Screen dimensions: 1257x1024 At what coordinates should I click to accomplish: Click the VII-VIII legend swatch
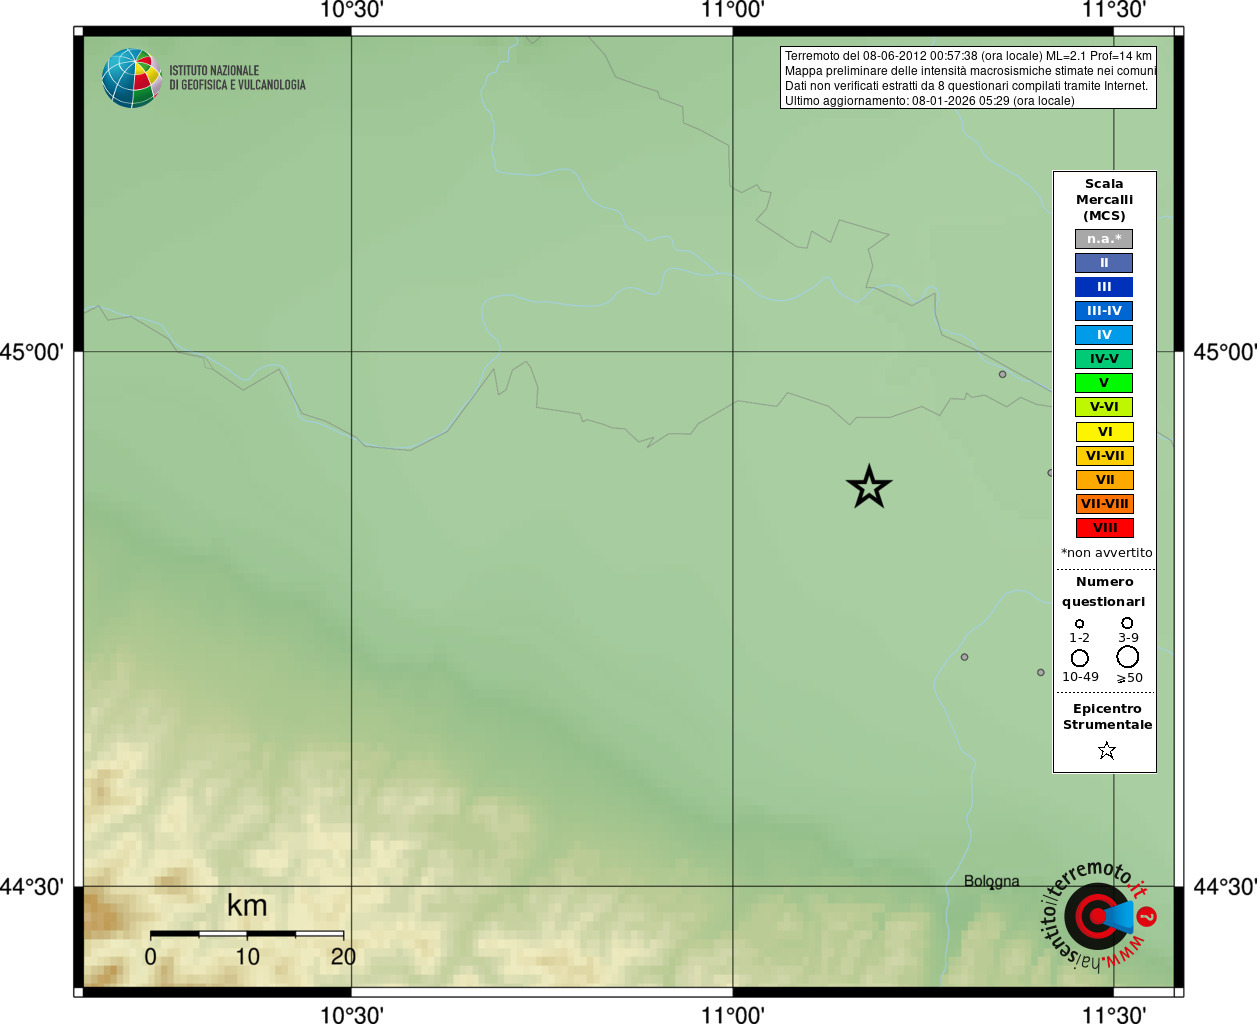pyautogui.click(x=1104, y=504)
